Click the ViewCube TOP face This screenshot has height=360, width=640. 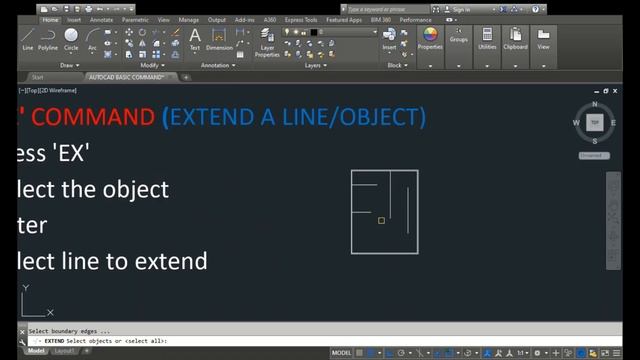(595, 122)
